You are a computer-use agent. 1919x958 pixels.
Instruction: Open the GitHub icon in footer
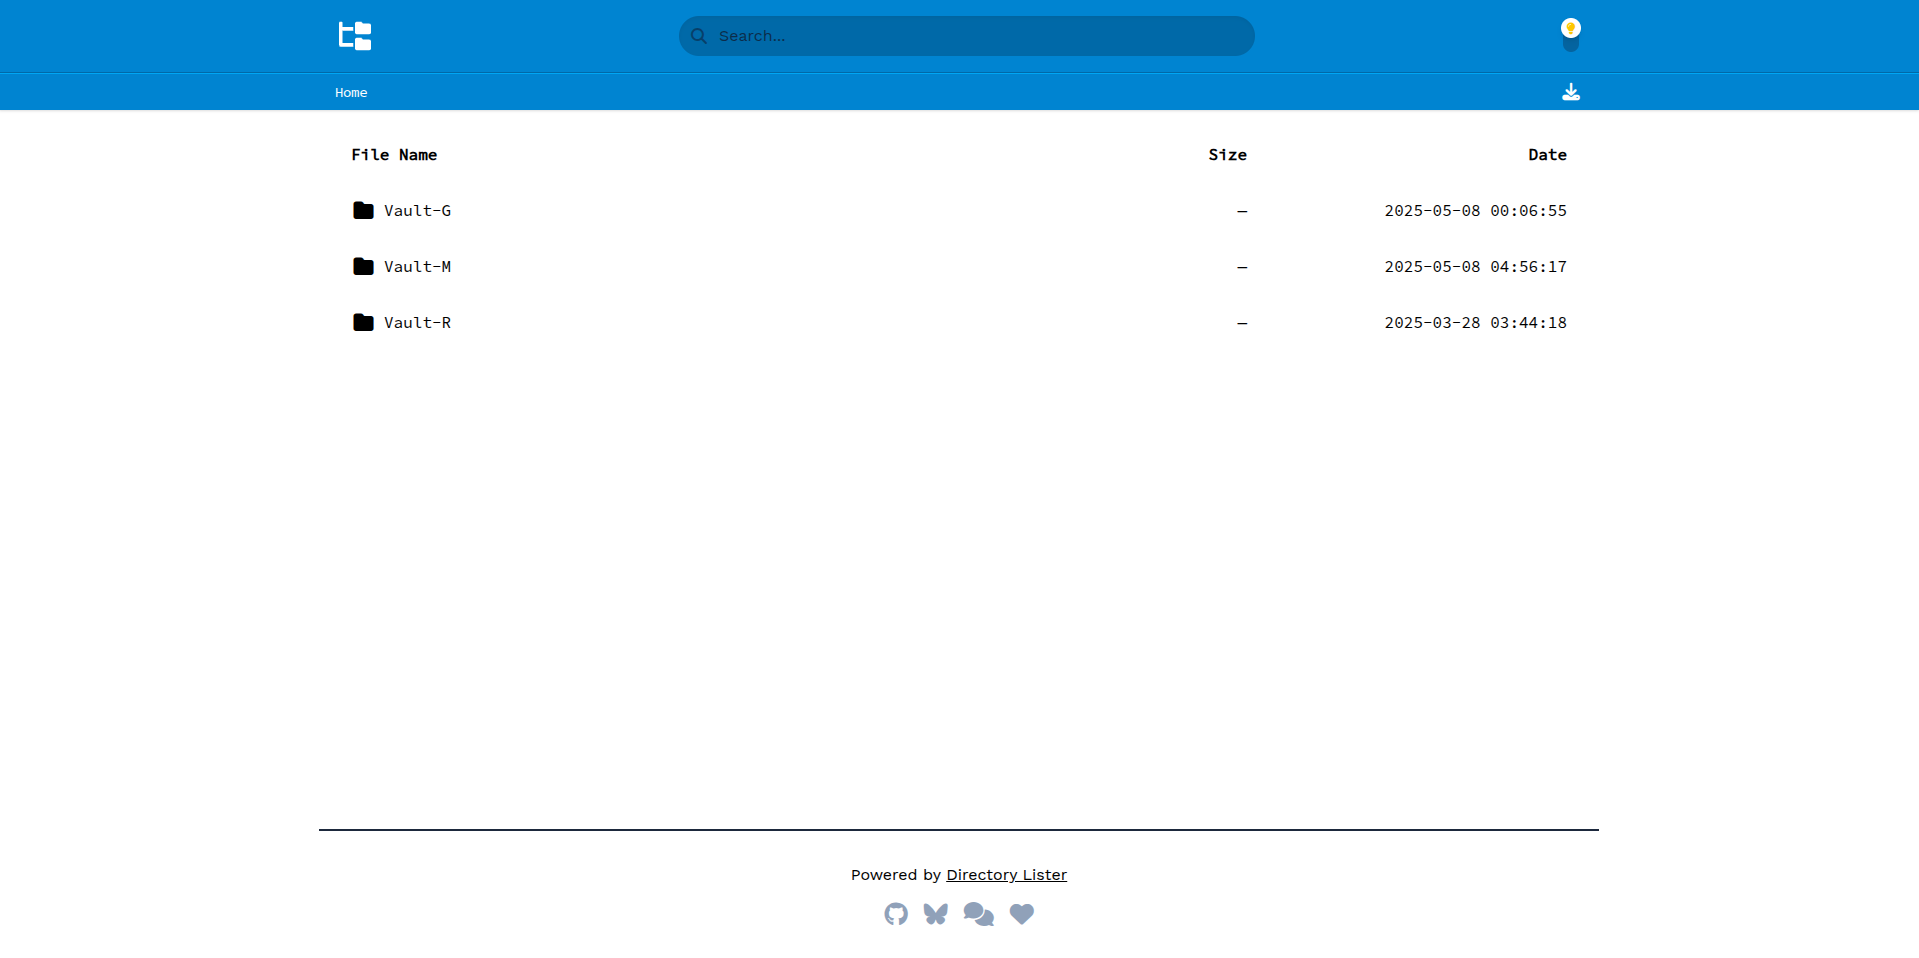tap(896, 914)
